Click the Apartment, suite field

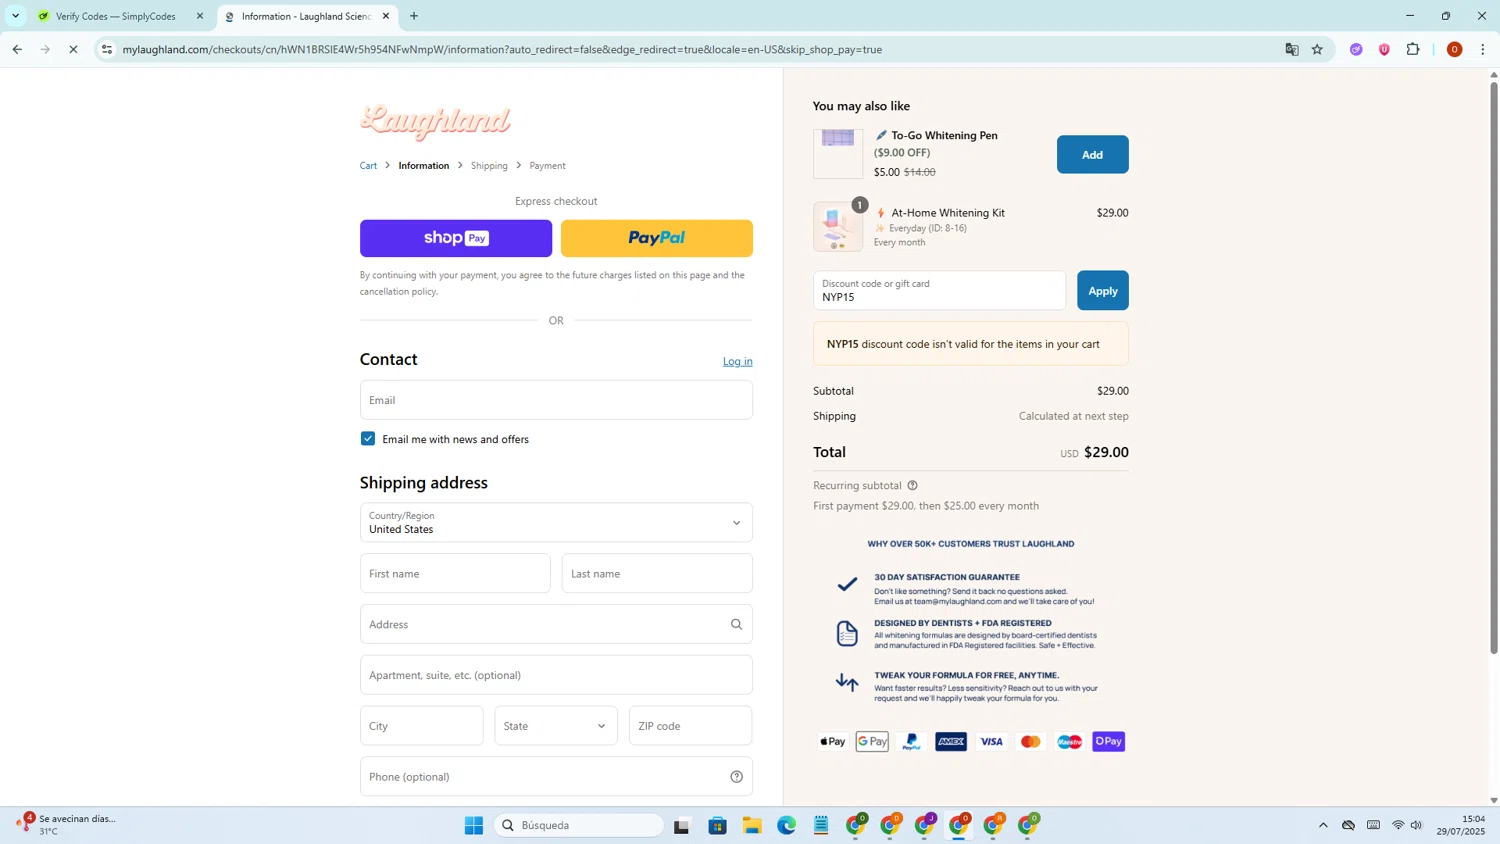point(556,675)
